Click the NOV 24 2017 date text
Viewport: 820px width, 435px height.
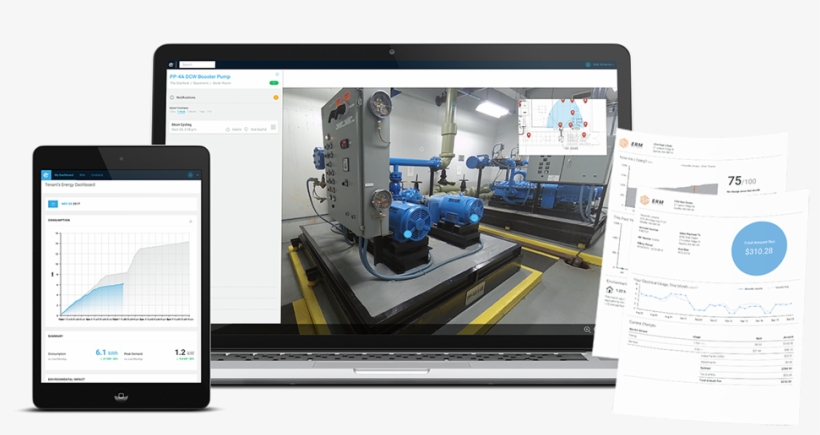(71, 204)
